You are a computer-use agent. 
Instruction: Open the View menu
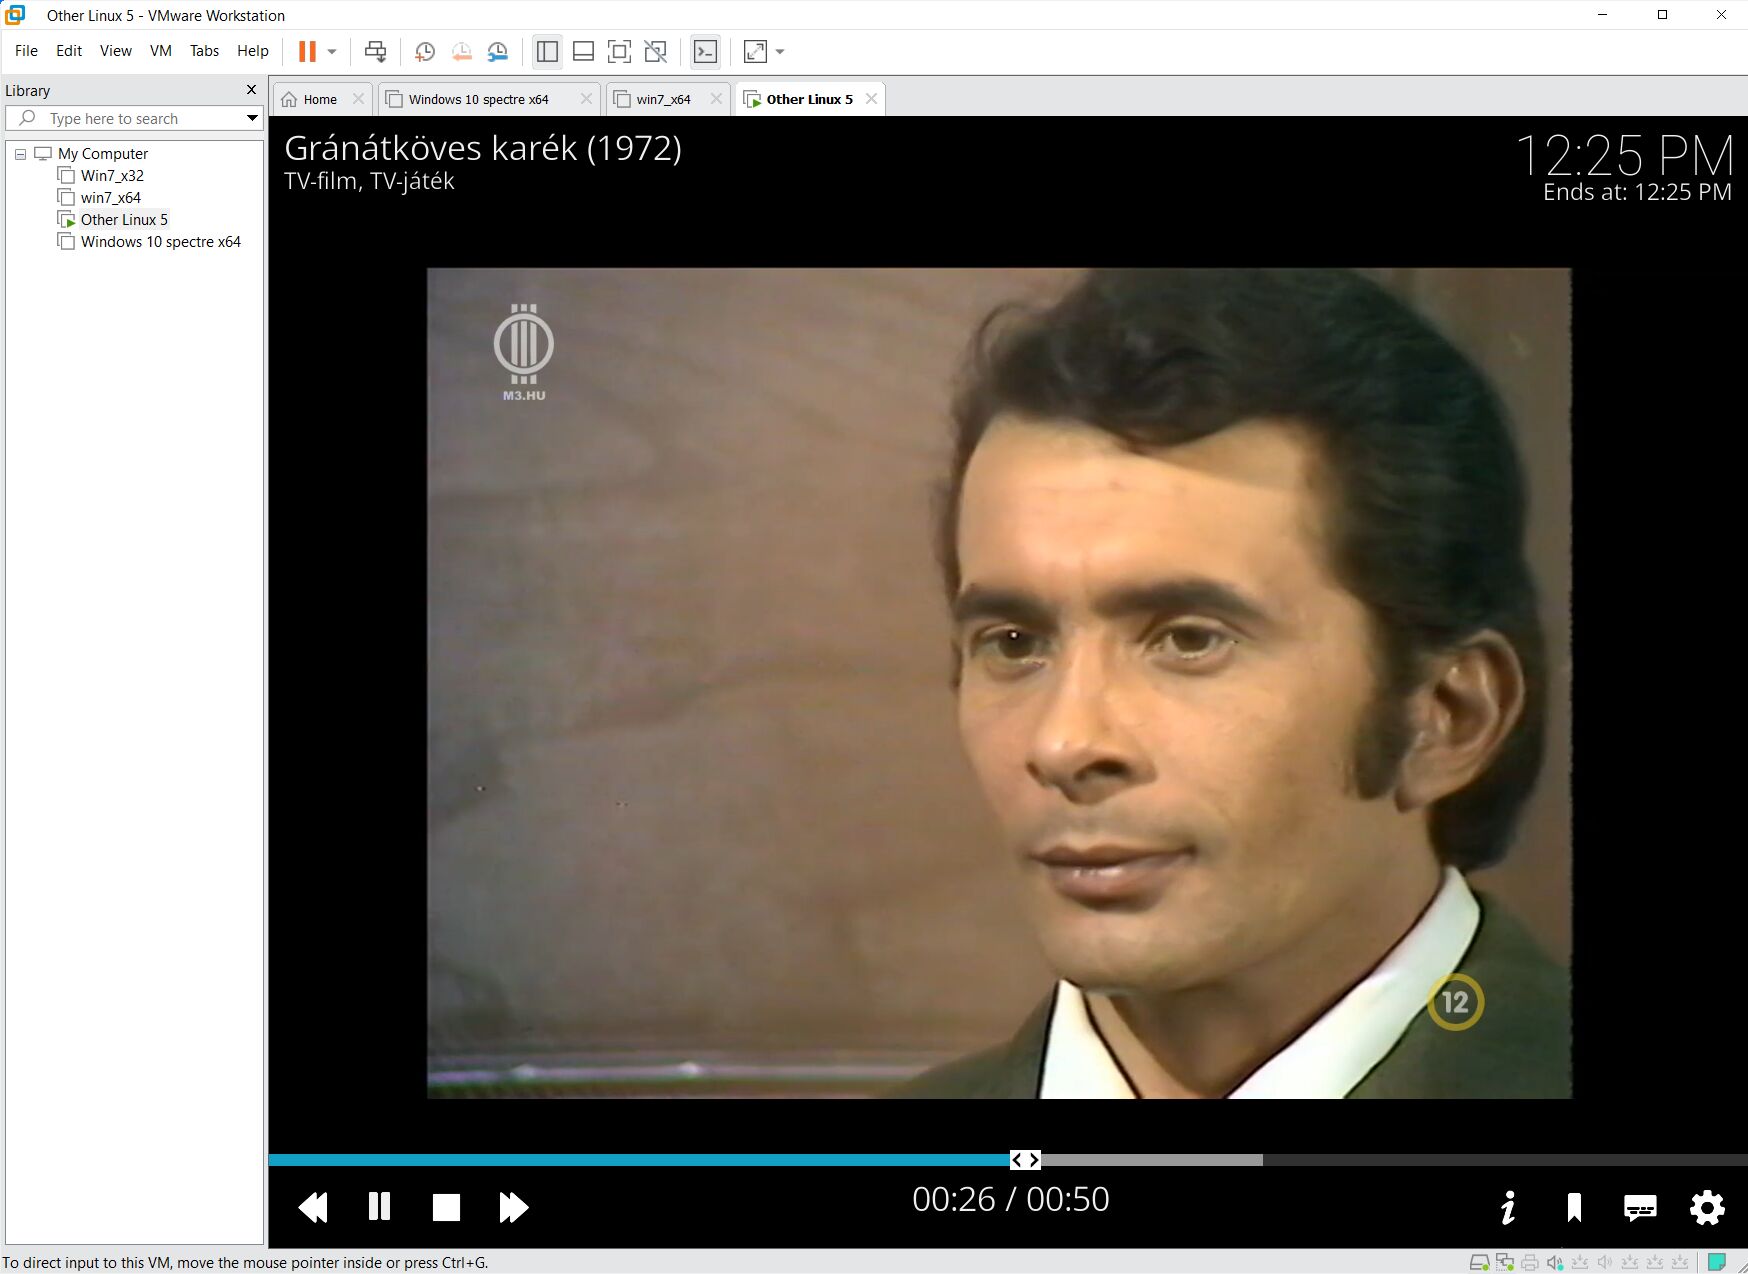pyautogui.click(x=115, y=50)
